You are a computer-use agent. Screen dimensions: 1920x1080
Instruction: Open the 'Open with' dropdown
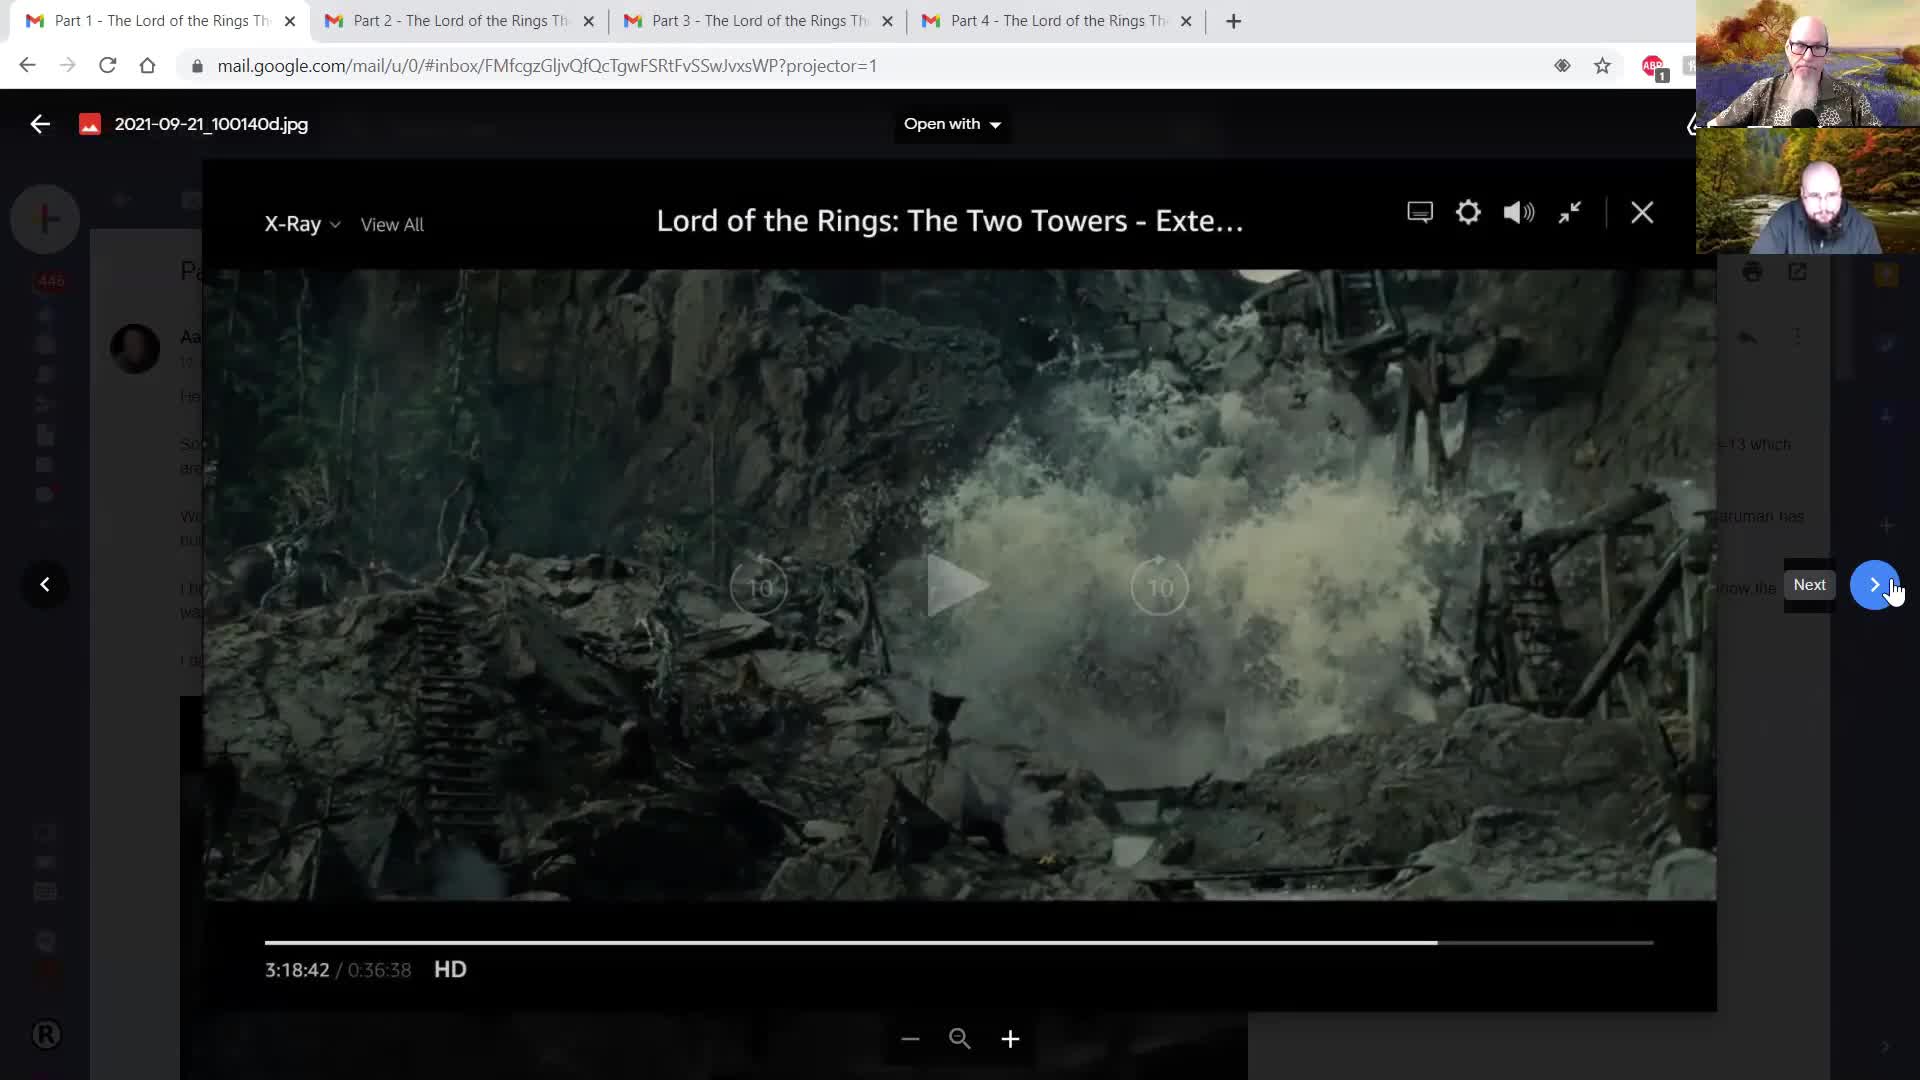pos(952,124)
